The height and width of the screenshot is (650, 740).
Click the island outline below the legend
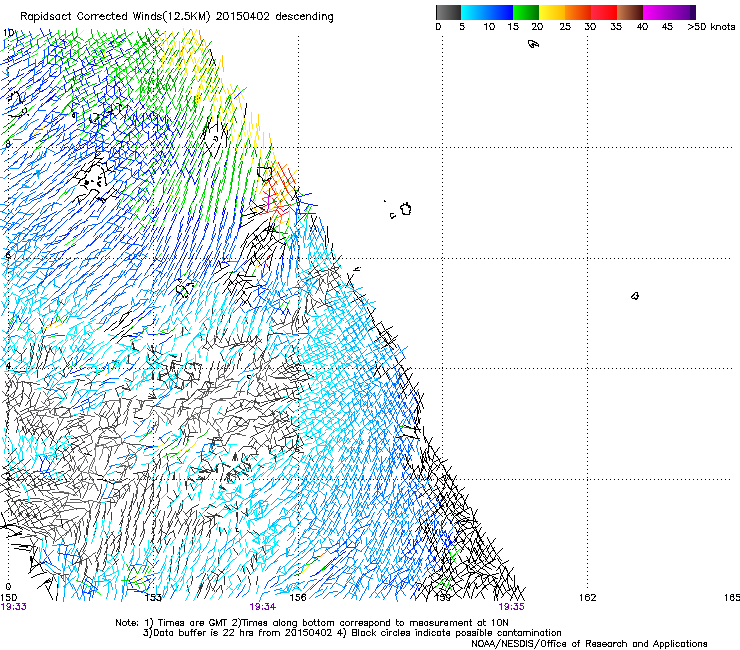pos(533,44)
